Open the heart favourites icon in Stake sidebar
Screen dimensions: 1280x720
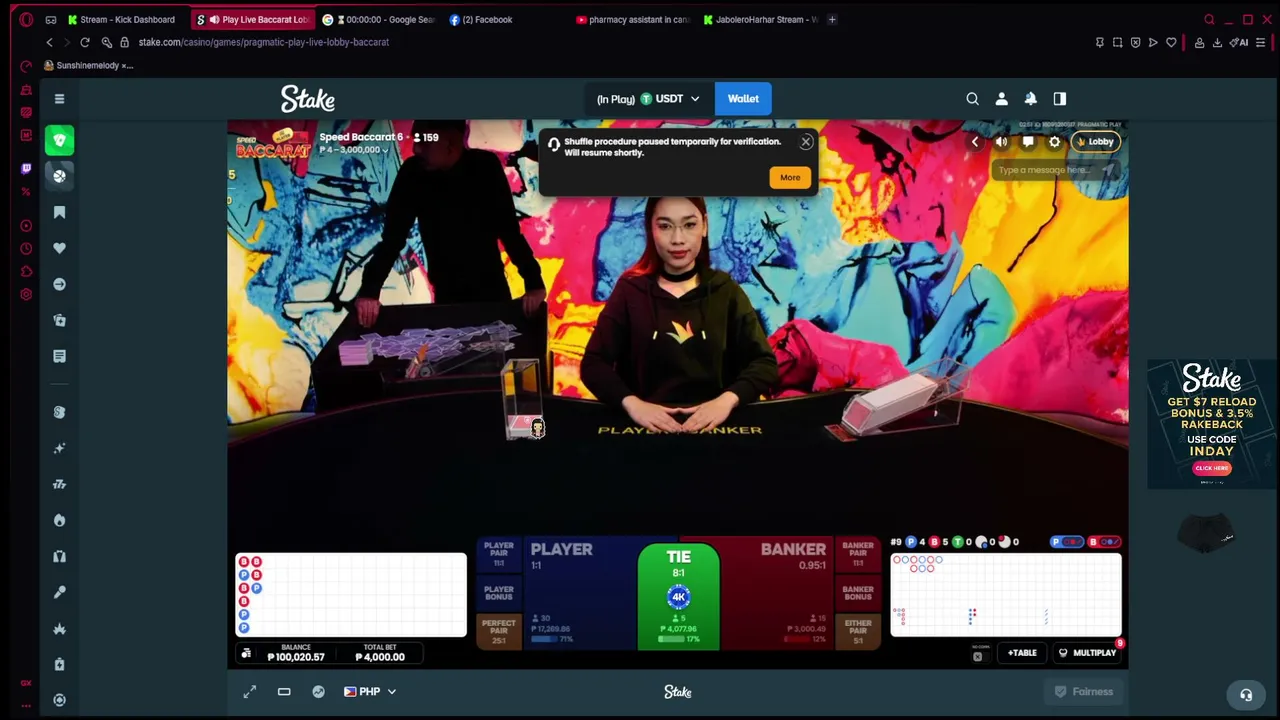coord(59,248)
